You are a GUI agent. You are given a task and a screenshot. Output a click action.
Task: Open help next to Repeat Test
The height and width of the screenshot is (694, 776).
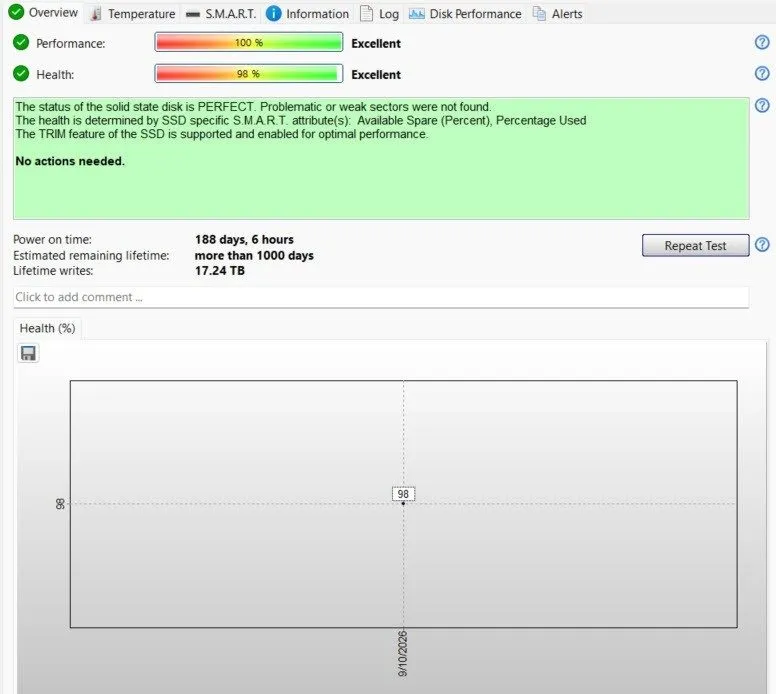tap(762, 245)
